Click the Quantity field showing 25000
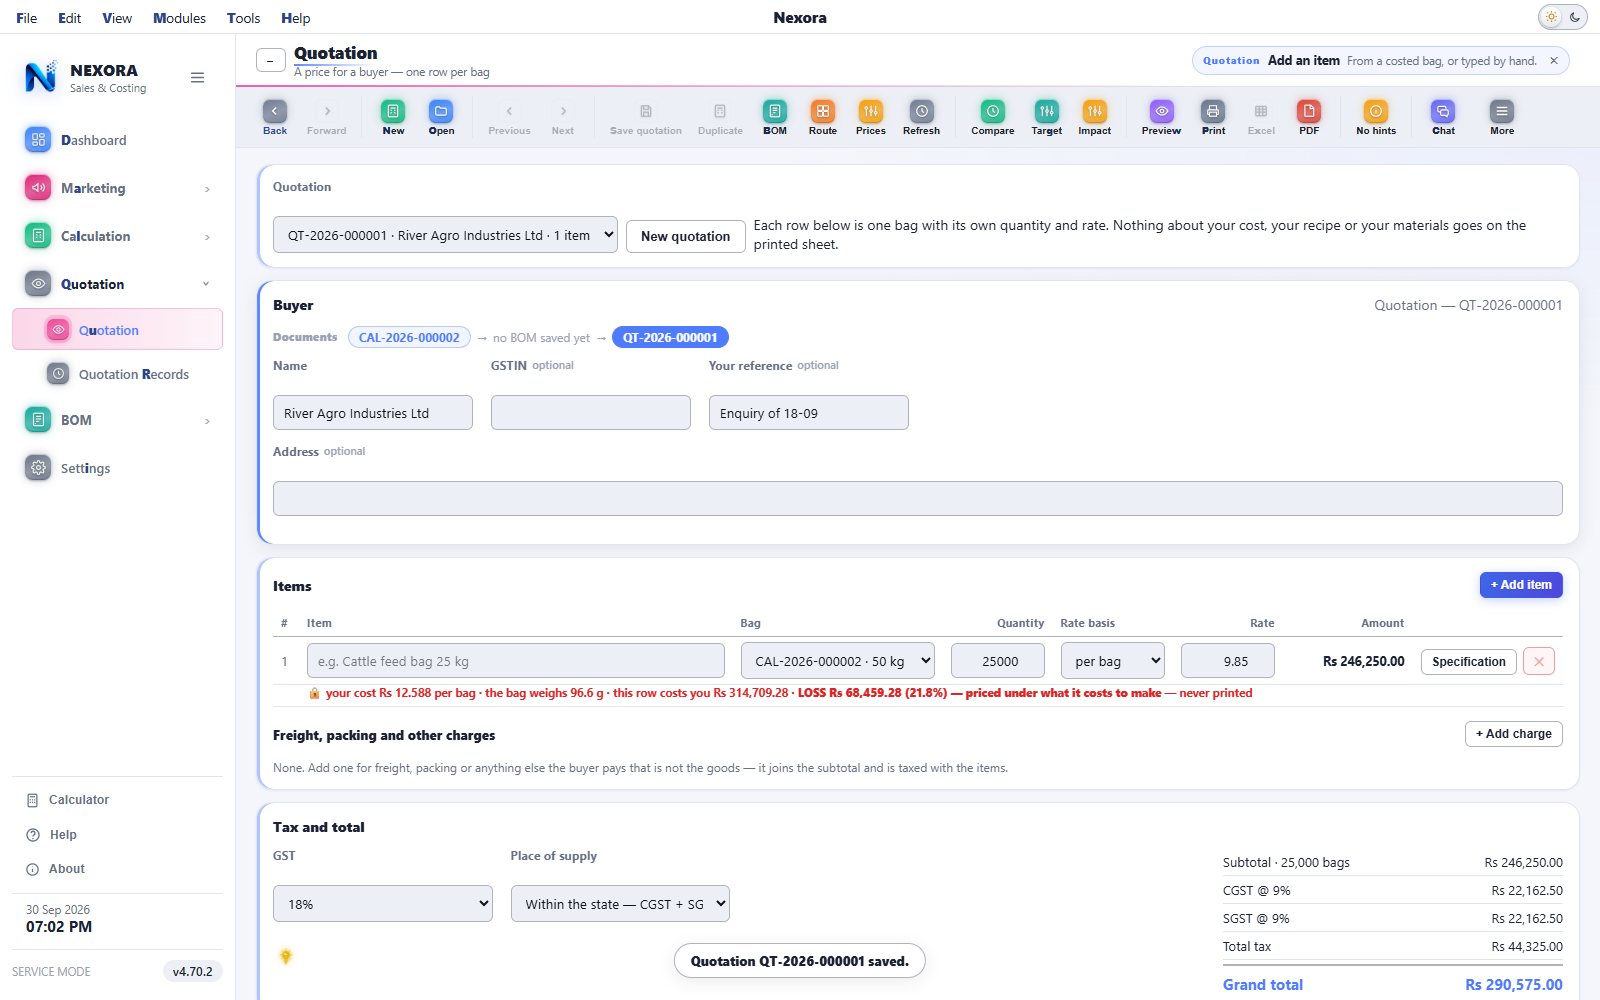This screenshot has height=1000, width=1600. point(998,661)
